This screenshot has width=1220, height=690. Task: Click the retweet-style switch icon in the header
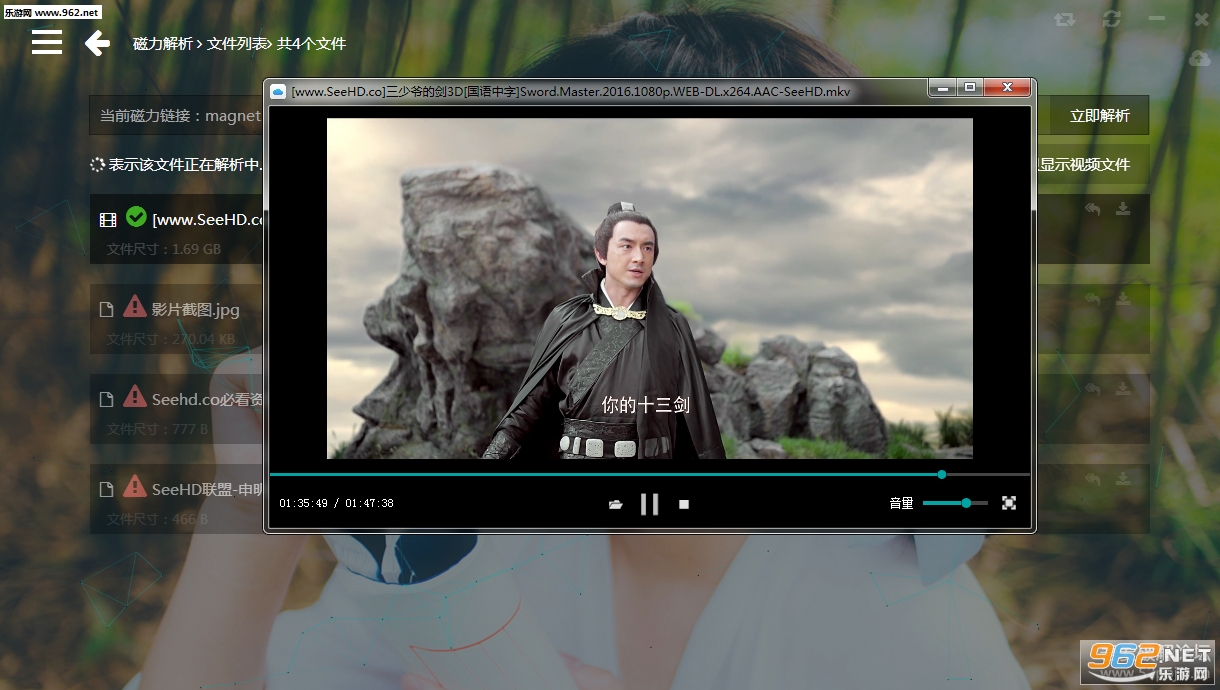(1065, 19)
